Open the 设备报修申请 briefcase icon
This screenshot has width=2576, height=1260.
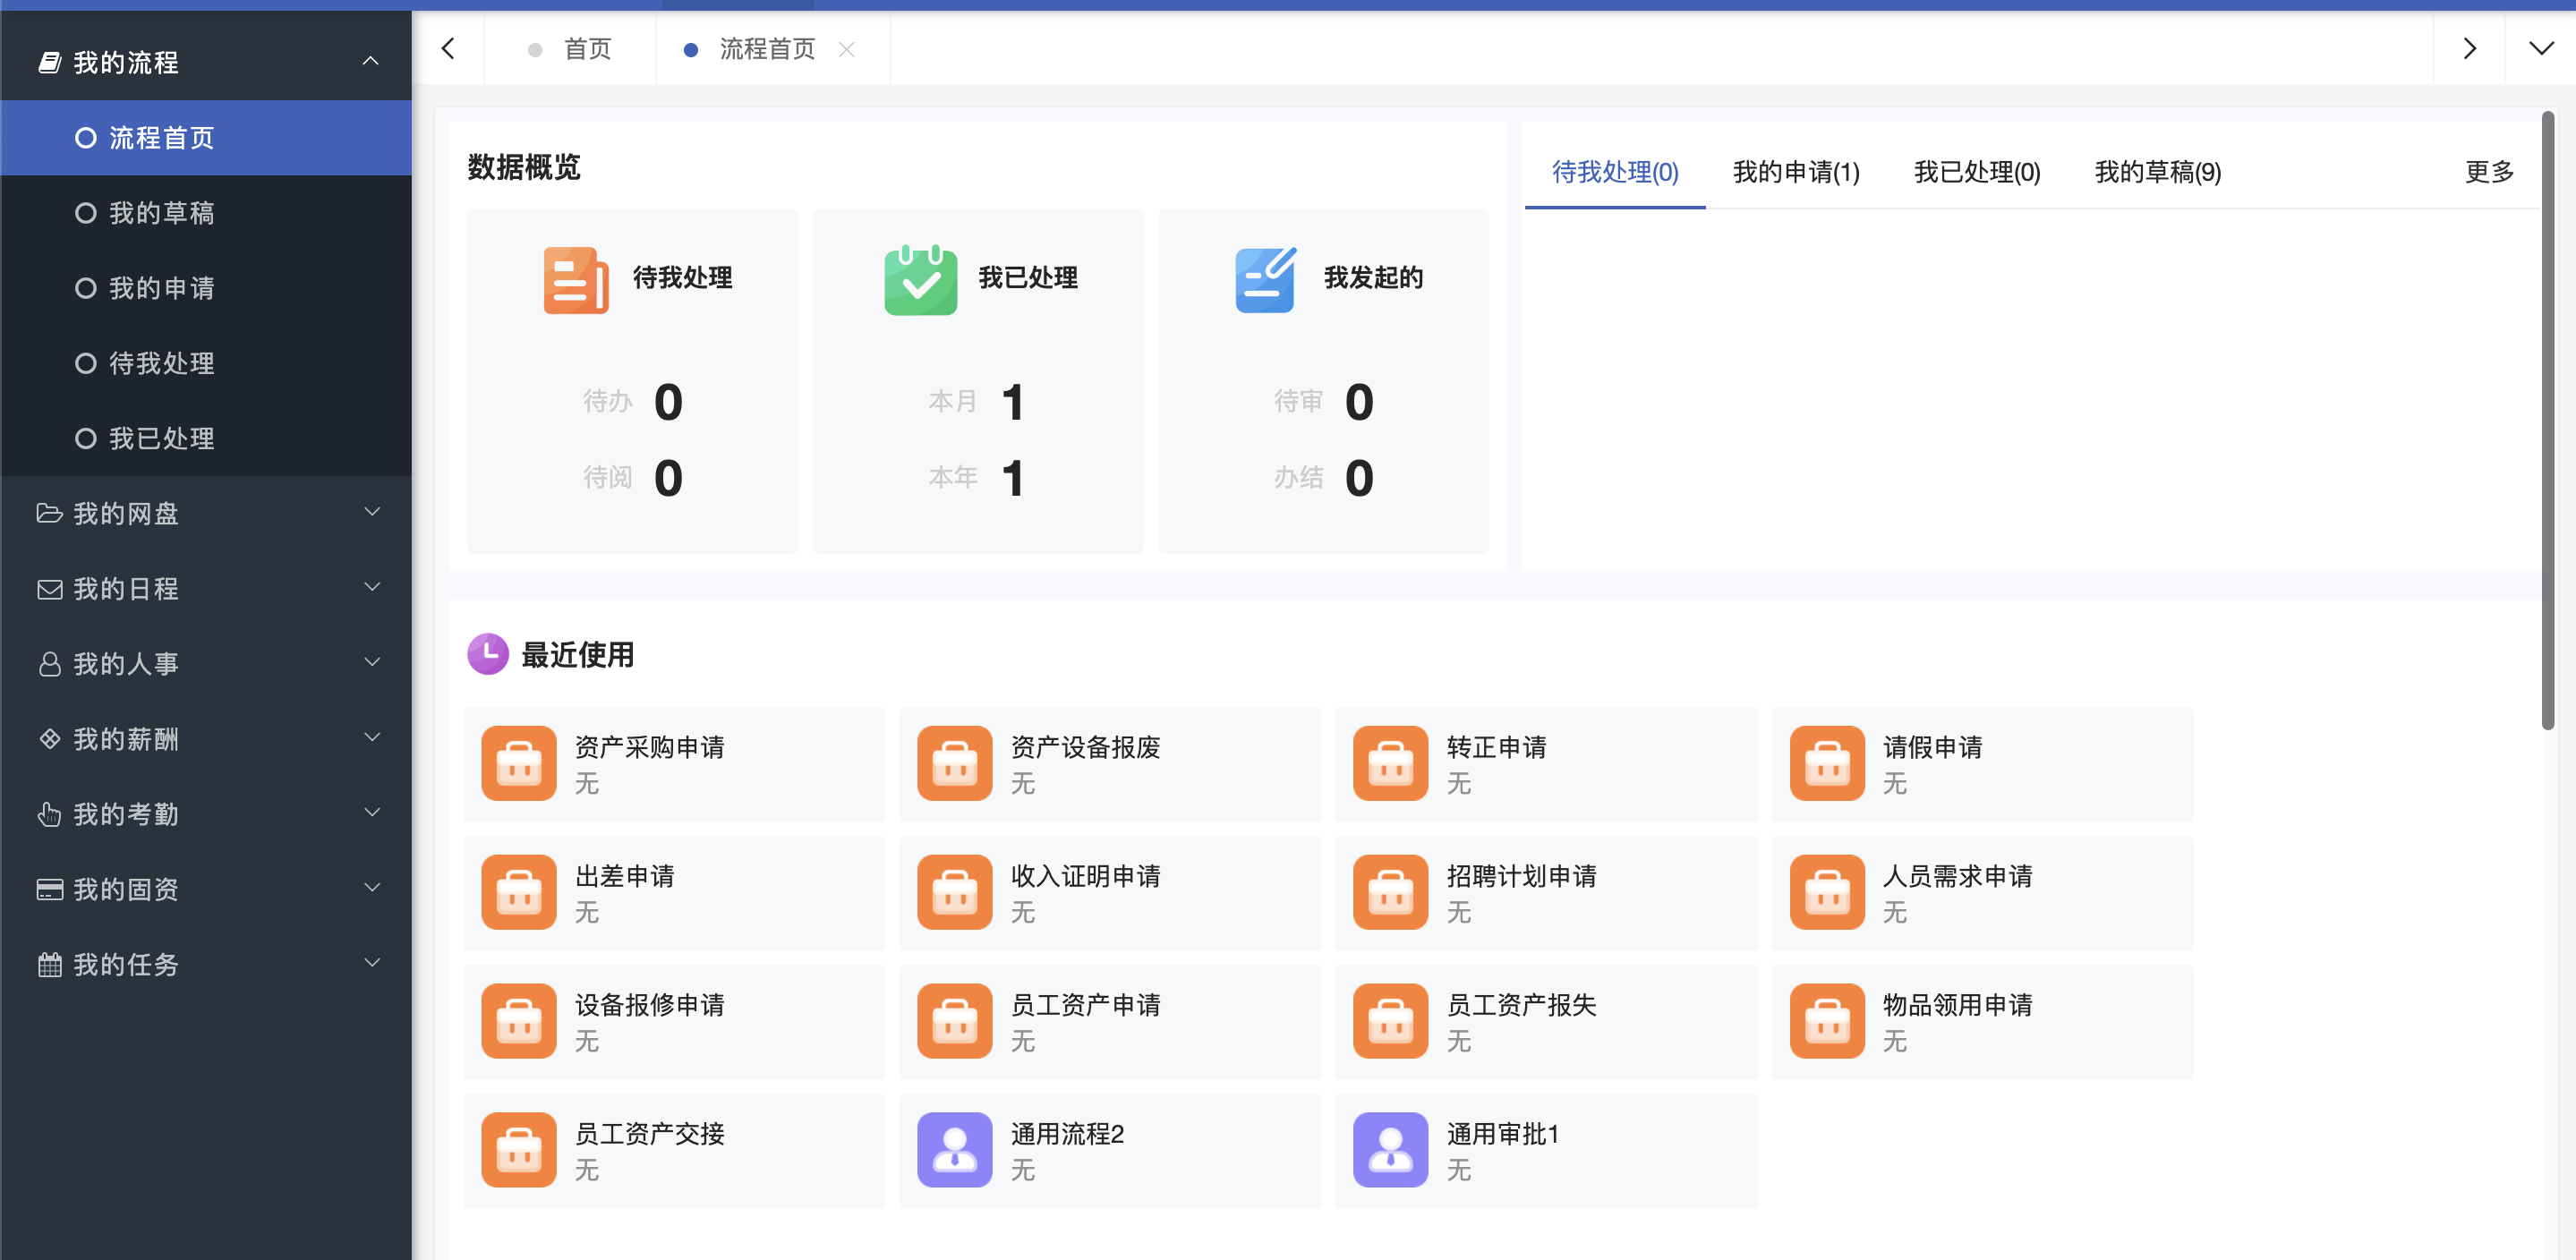[x=519, y=1021]
